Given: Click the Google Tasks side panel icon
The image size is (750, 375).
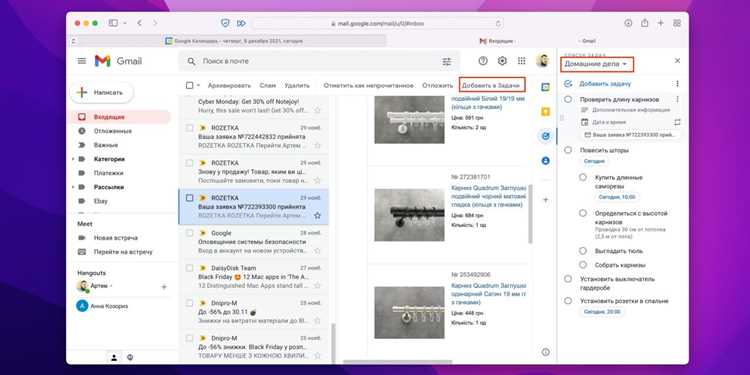Looking at the screenshot, I should [x=545, y=136].
